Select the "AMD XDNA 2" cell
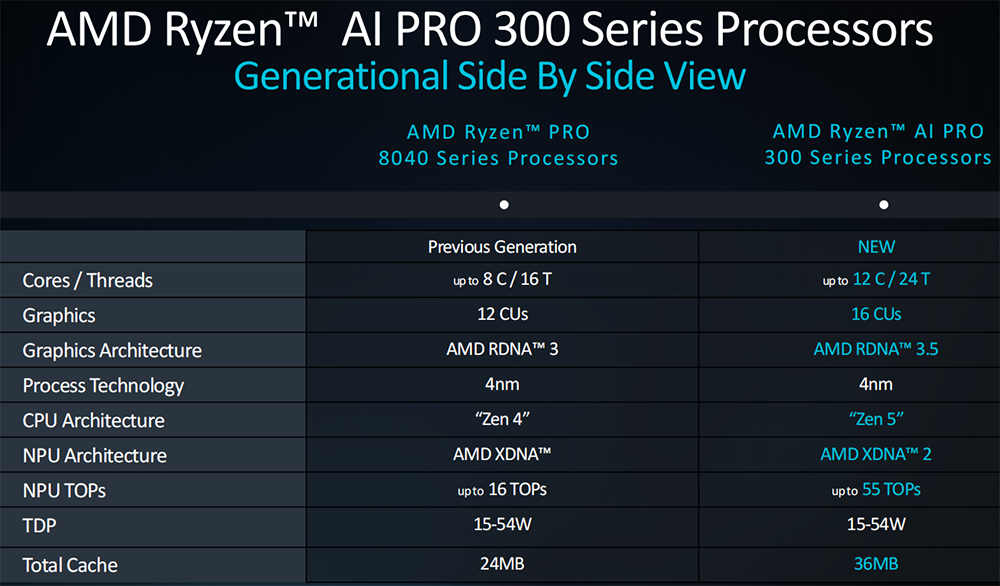This screenshot has height=586, width=1000. pyautogui.click(x=876, y=455)
